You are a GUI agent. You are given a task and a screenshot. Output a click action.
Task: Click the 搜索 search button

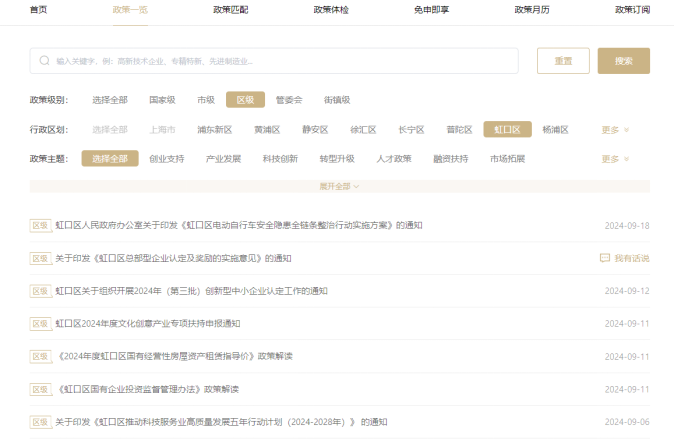(x=624, y=61)
